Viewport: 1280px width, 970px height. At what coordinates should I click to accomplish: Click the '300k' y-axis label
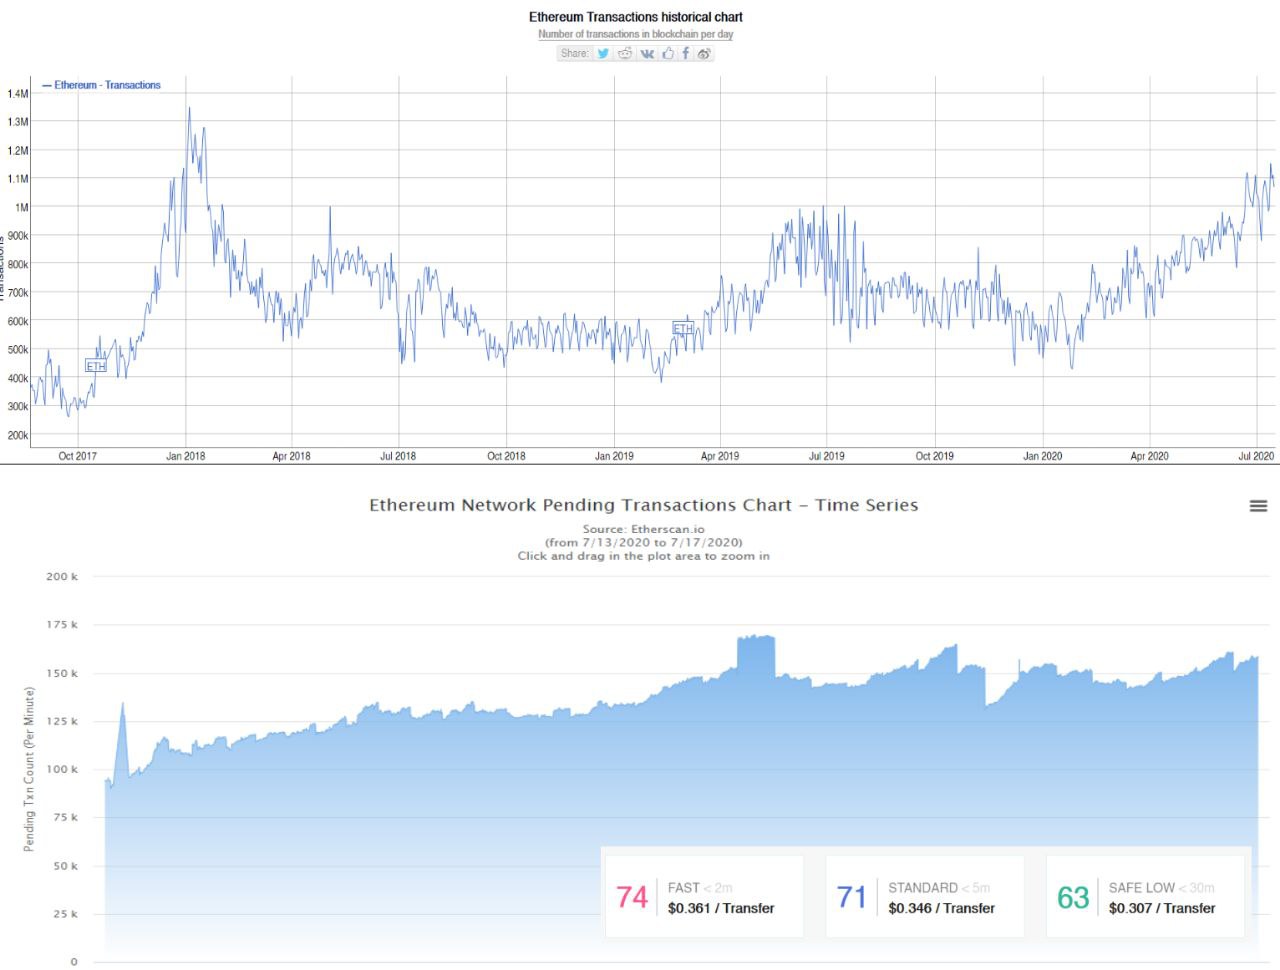(x=18, y=407)
